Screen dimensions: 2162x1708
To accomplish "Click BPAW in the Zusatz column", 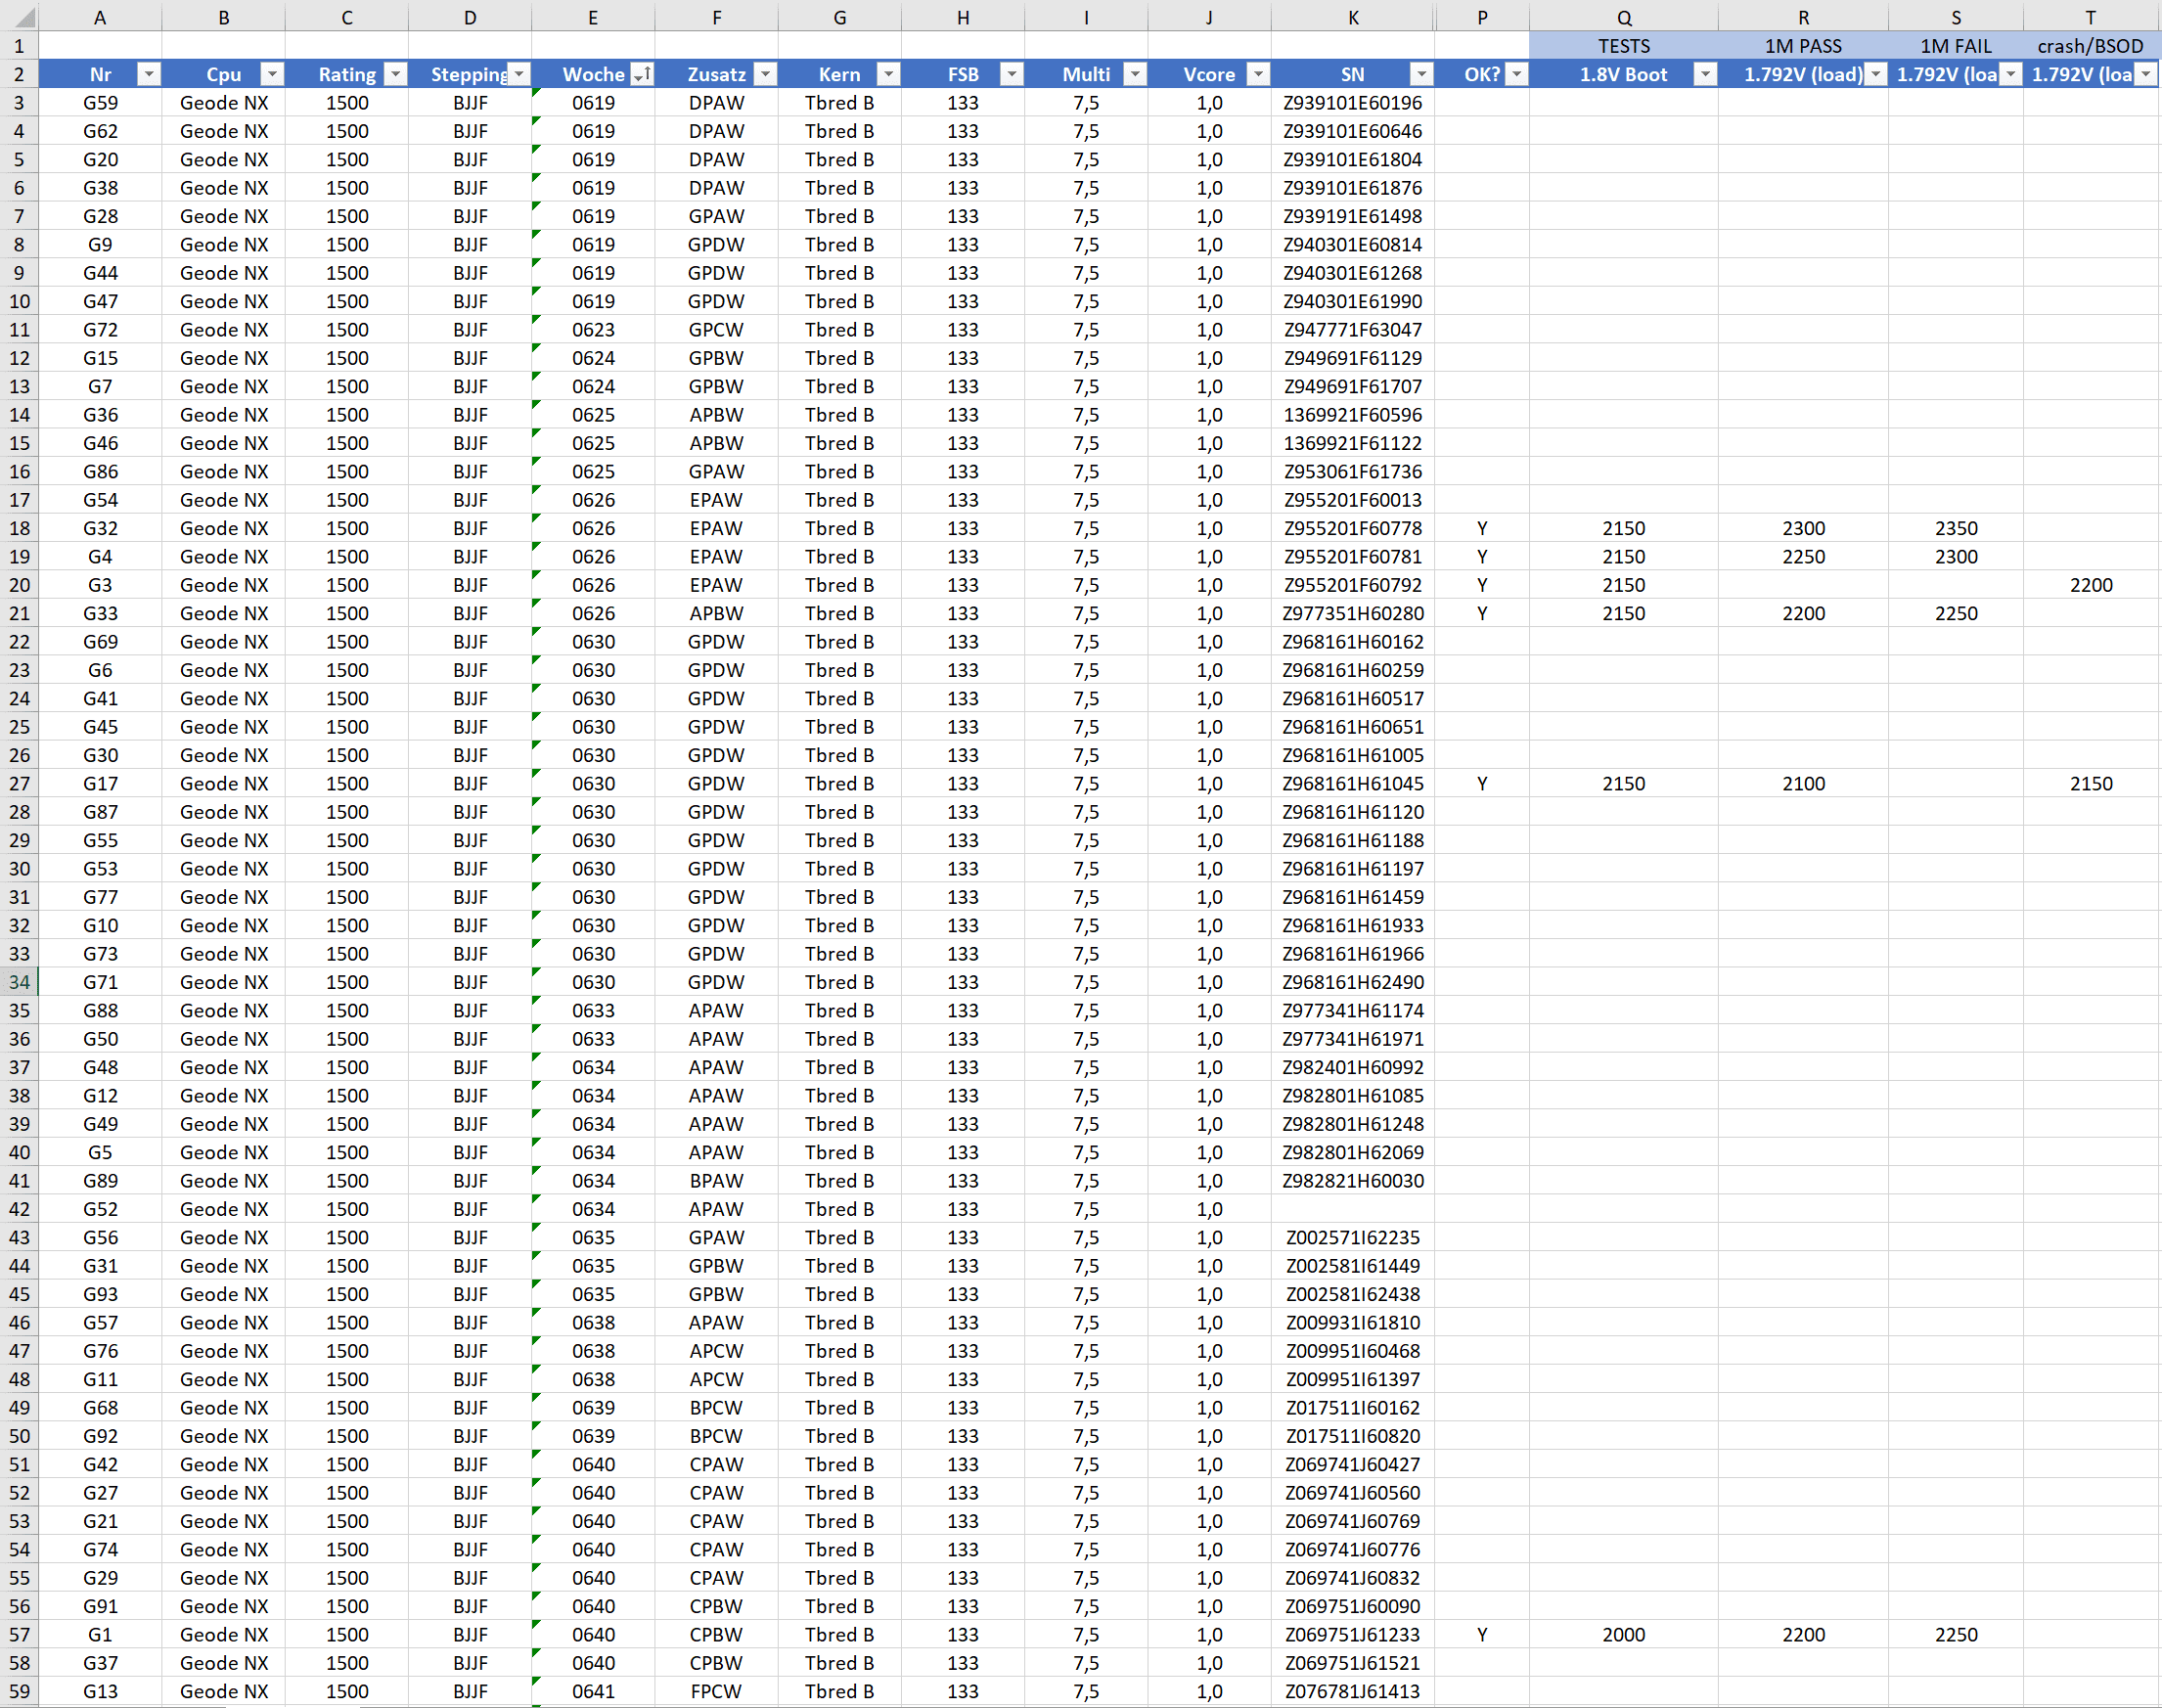I will click(716, 1181).
